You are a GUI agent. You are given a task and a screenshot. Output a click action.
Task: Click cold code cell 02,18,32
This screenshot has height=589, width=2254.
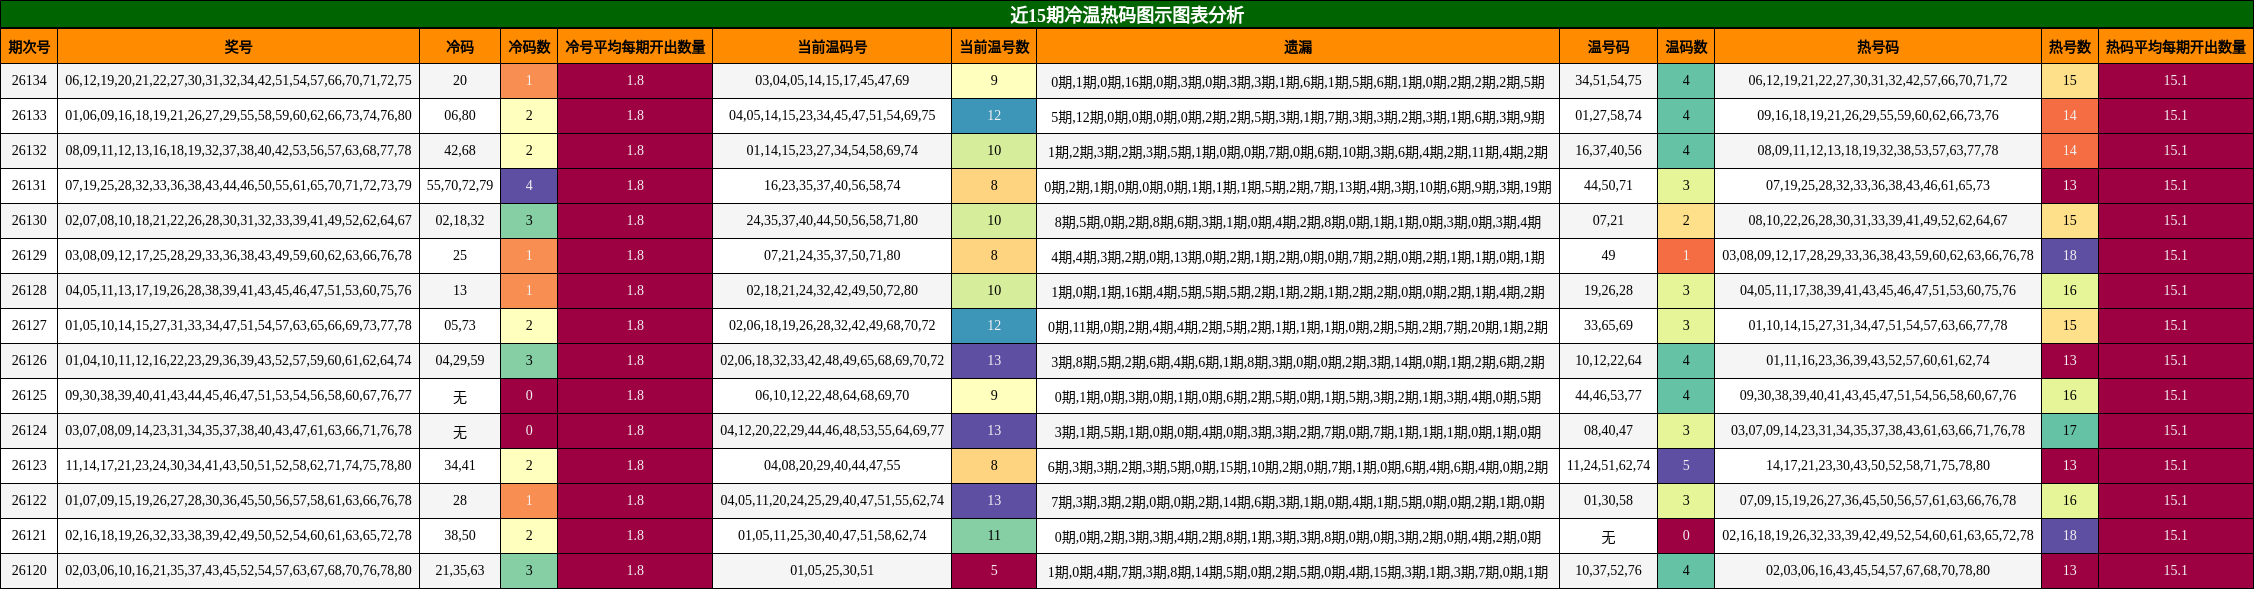[x=460, y=221]
